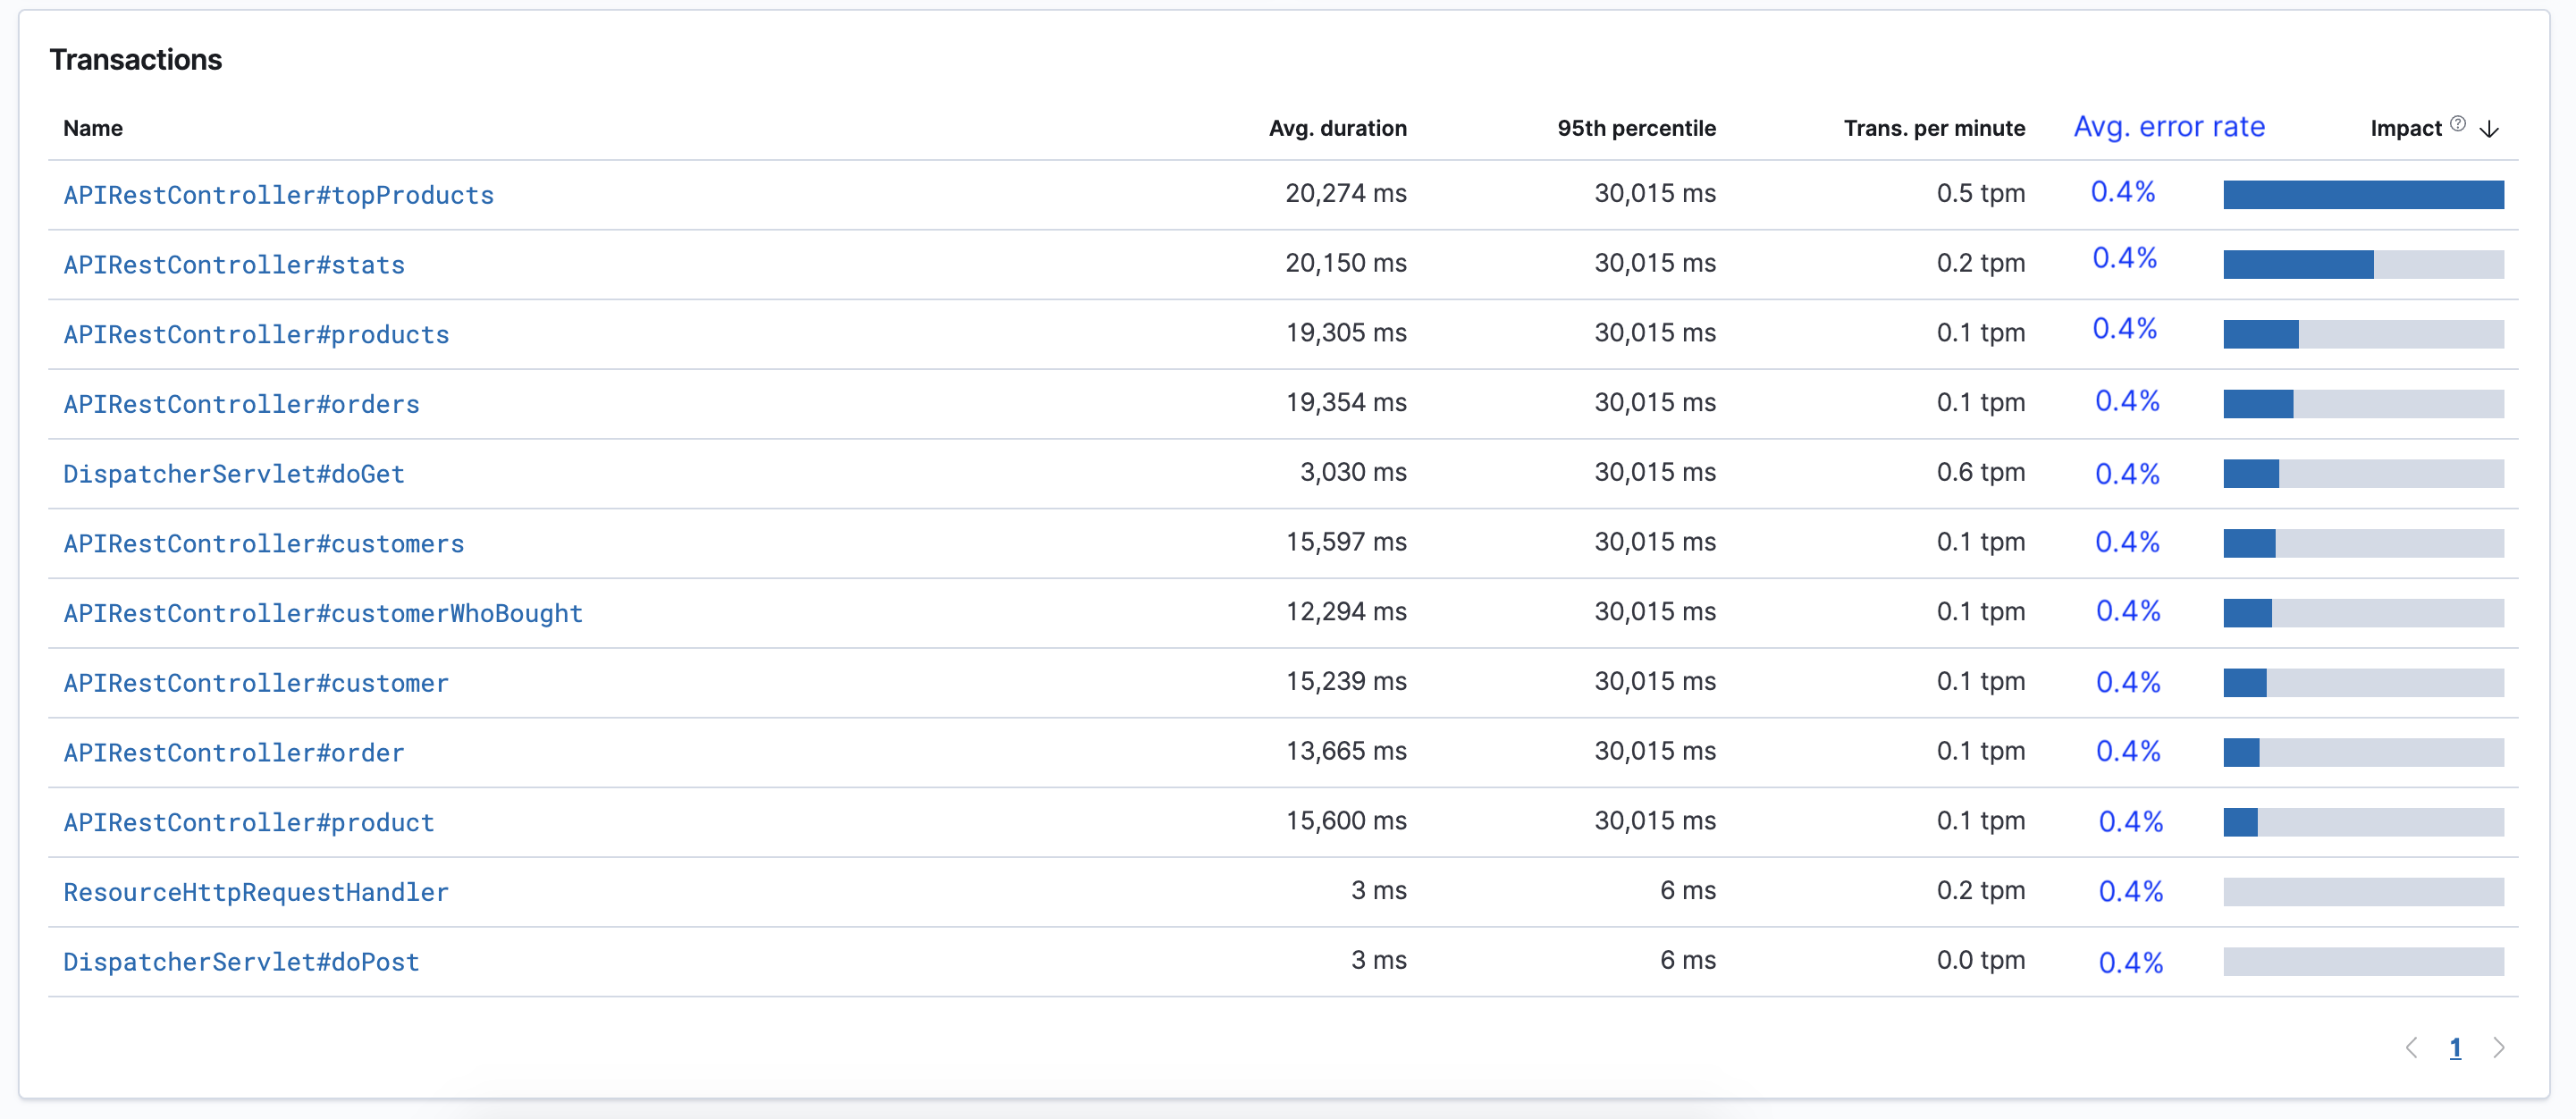This screenshot has width=2576, height=1119.
Task: View details for APIRestController#products
Action: 256,334
